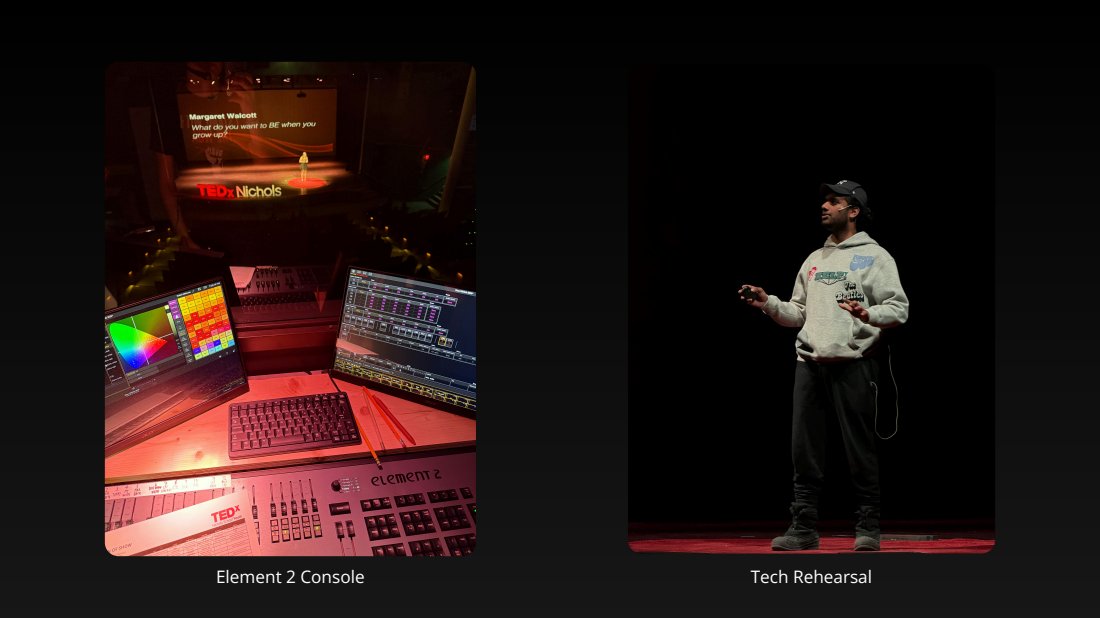1100x618 pixels.
Task: Select the 'Tech Rehearsal' caption
Action: coord(811,577)
